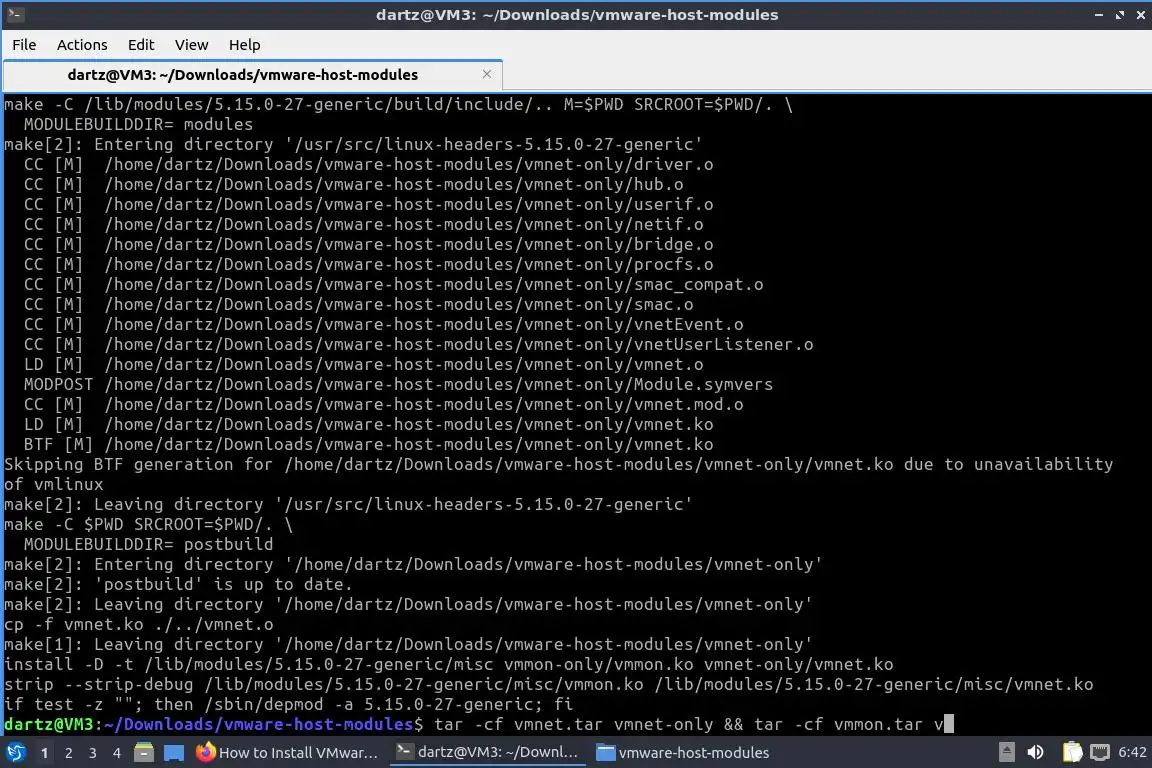
Task: Select the dartz@VM3 terminal taskbar entry
Action: point(487,753)
